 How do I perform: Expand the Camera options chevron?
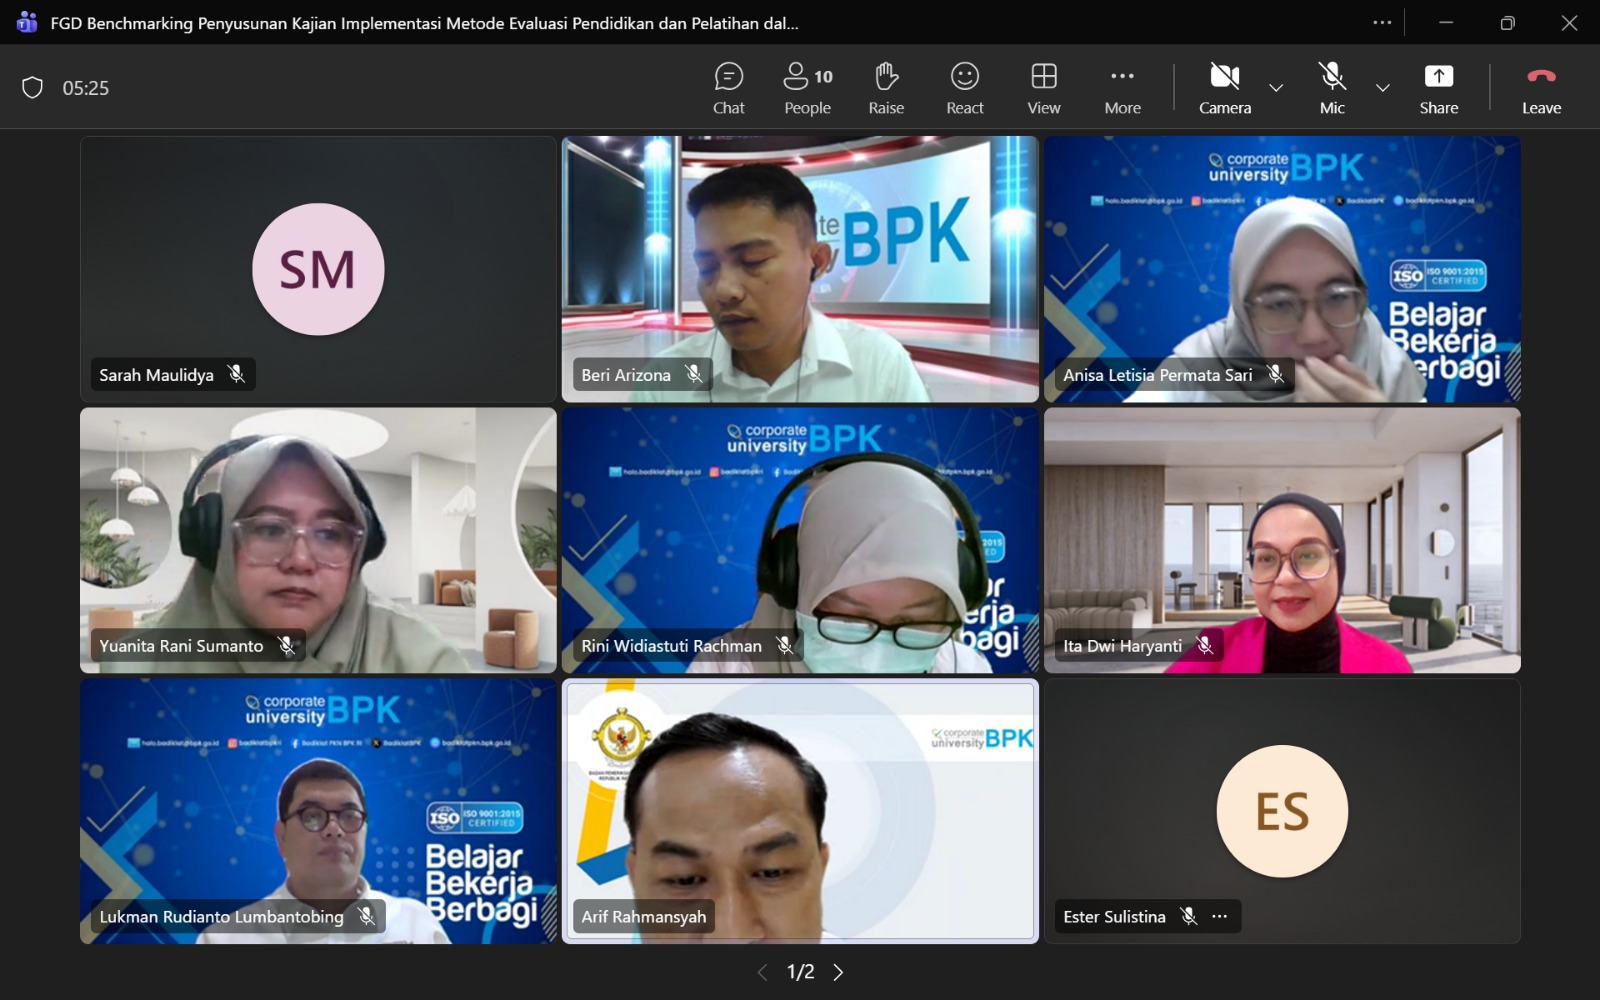click(1277, 88)
